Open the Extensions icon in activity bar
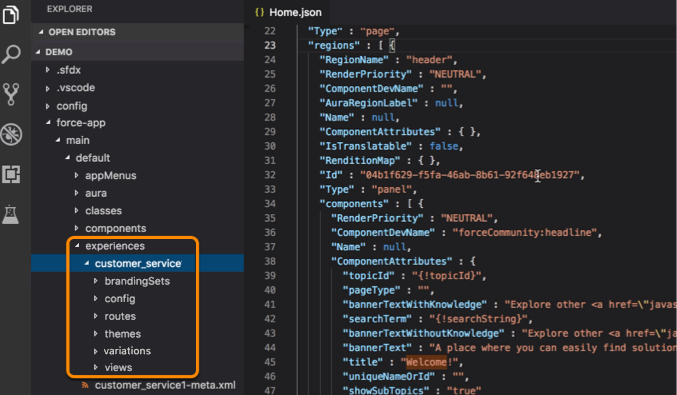 point(11,174)
